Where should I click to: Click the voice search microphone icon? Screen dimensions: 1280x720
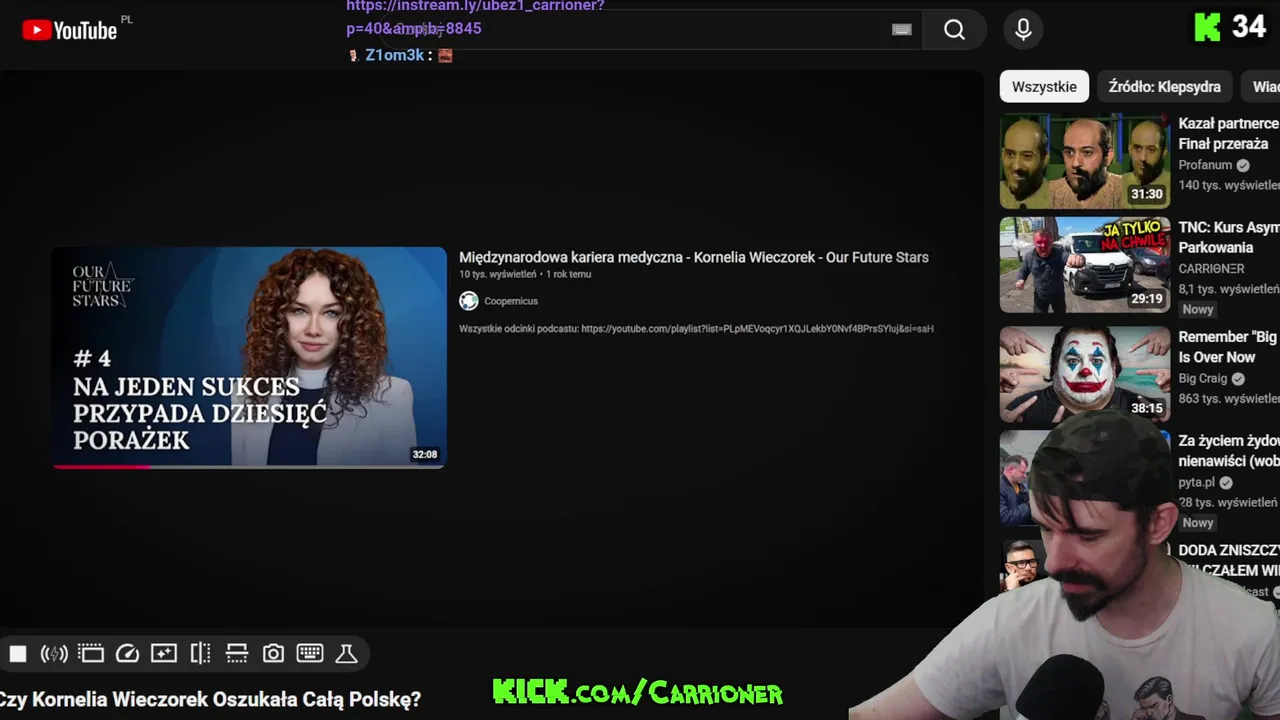point(1023,30)
